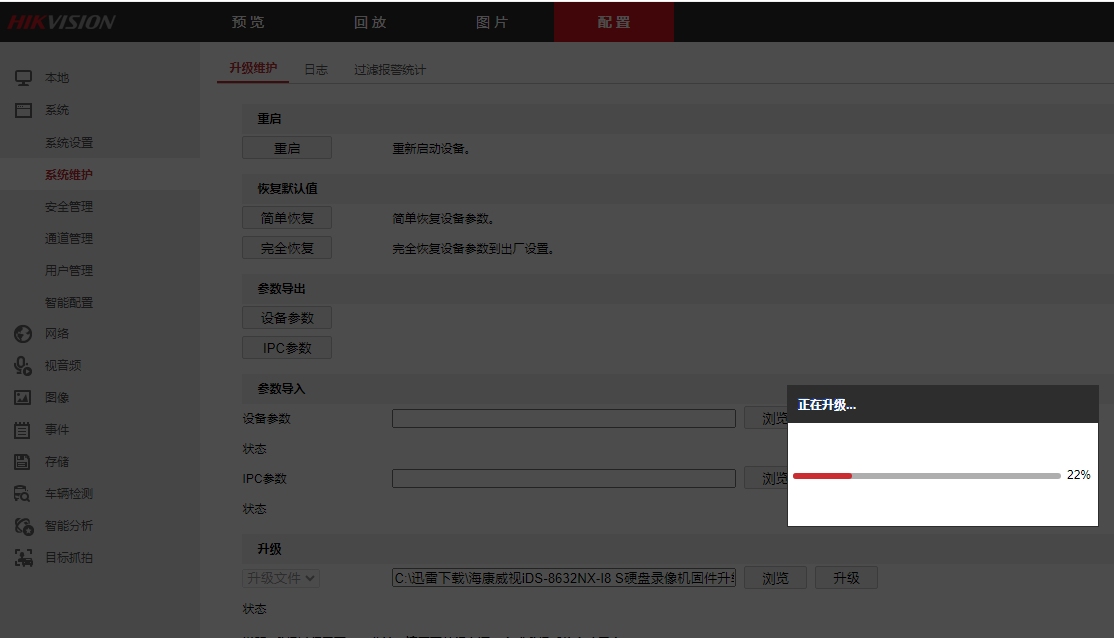The width and height of the screenshot is (1114, 638).
Task: Switch to the 日志 tab
Action: tap(316, 70)
